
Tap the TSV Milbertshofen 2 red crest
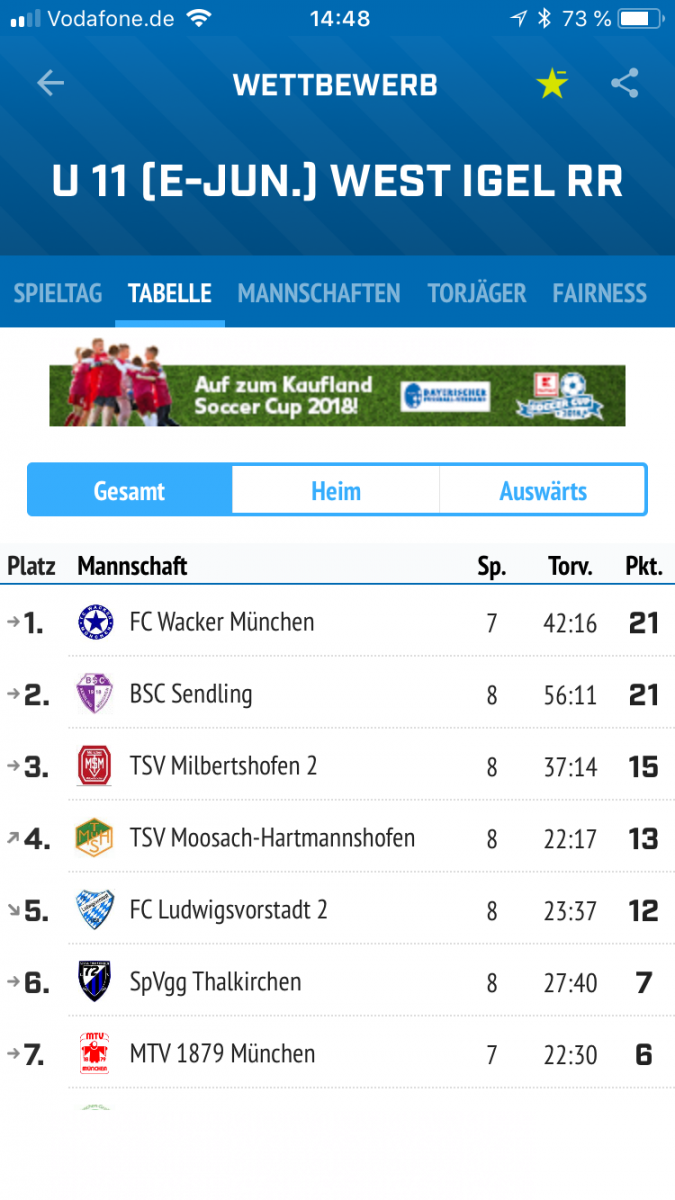(96, 767)
